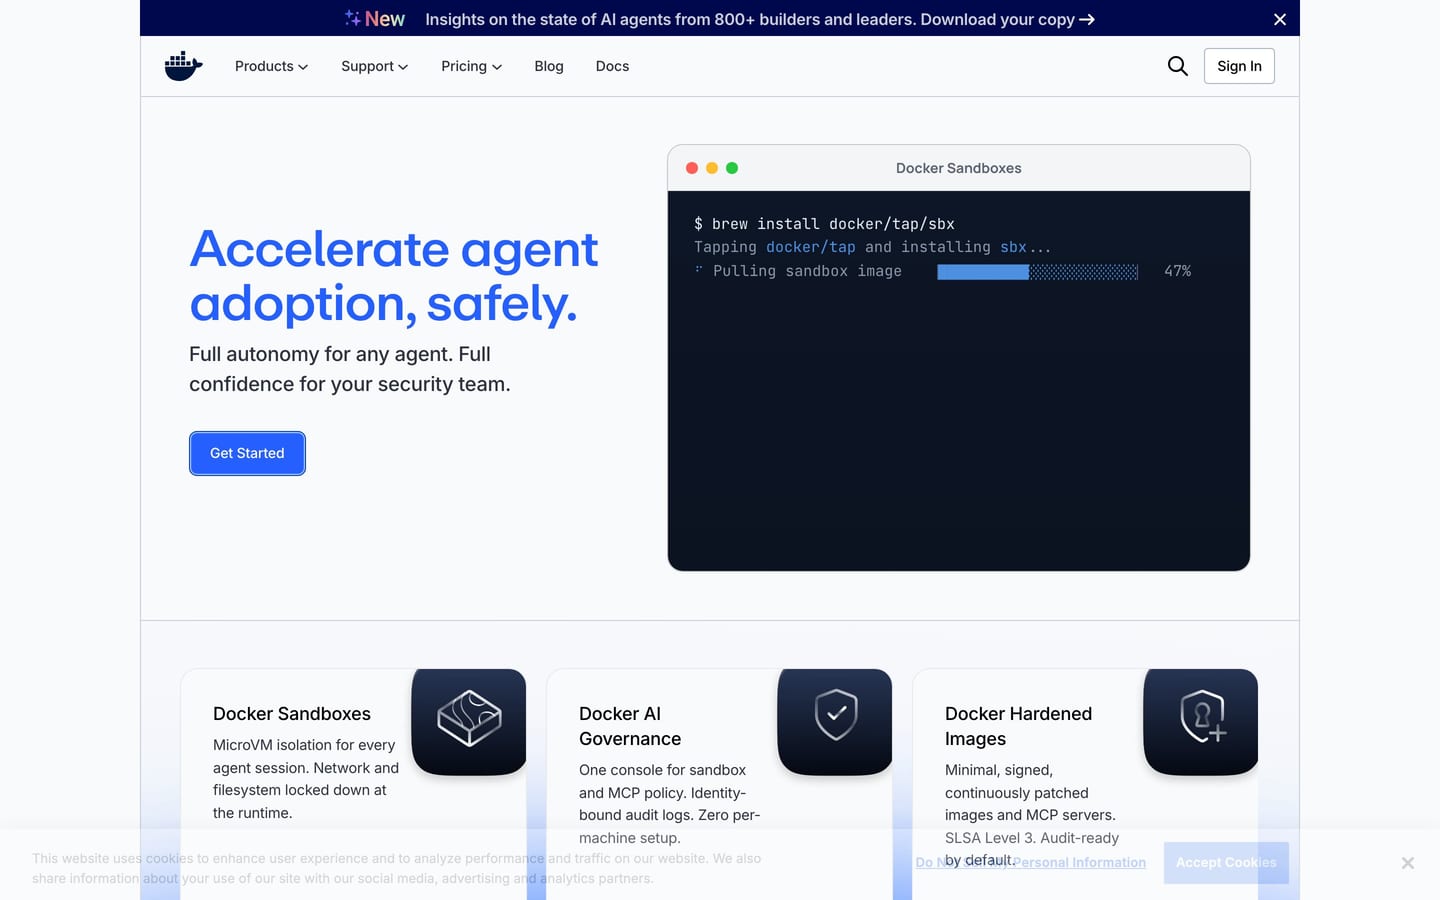Click the banner download arrow
This screenshot has width=1440, height=900.
click(1087, 19)
